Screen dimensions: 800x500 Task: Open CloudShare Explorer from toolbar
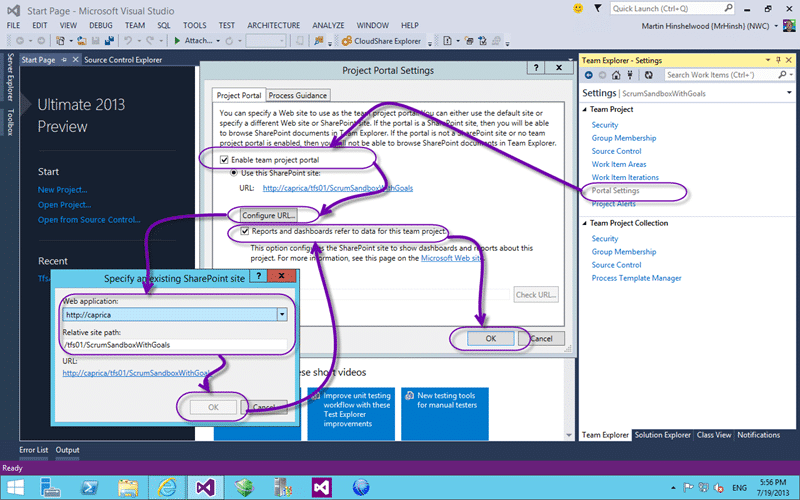382,41
